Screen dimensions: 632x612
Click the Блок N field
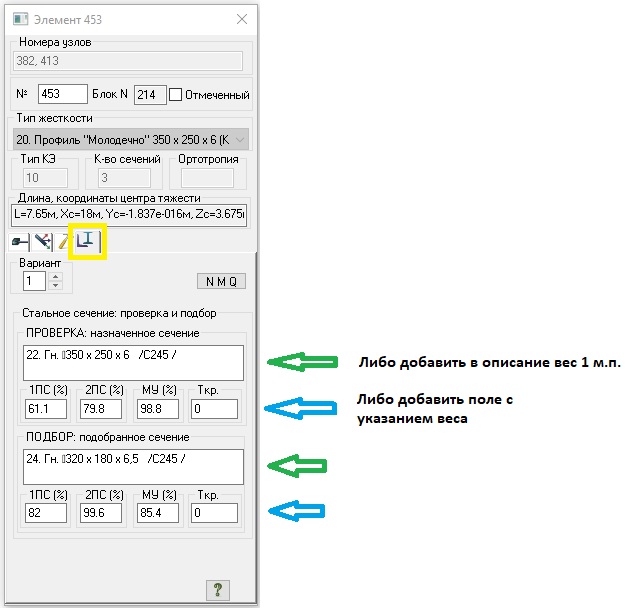149,95
